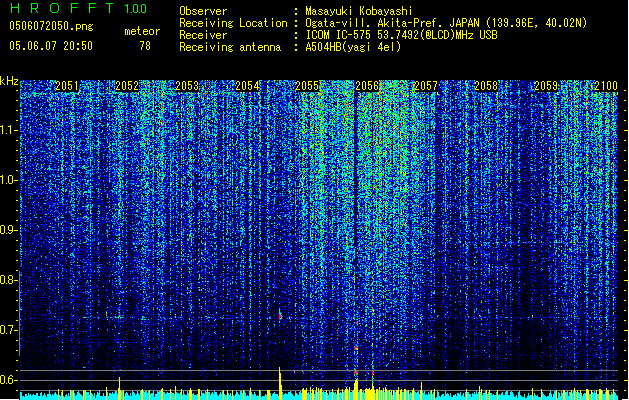Click the meteor count value 78
Viewport: 629px width, 400px height.
[145, 46]
